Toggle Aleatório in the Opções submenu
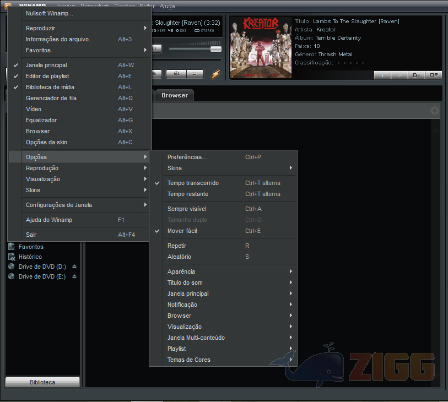The height and width of the screenshot is (402, 448). [224, 257]
